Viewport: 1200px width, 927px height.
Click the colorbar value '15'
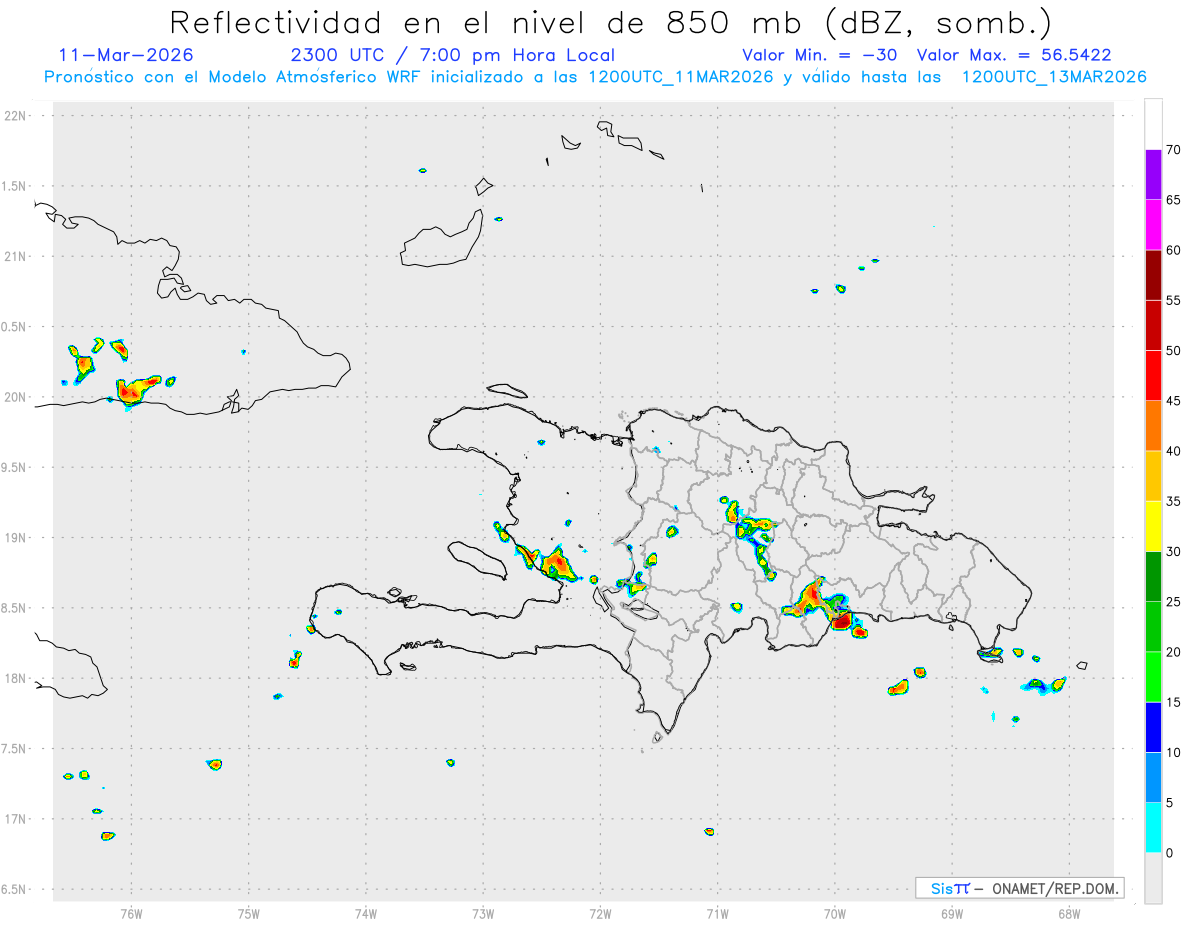point(1173,702)
